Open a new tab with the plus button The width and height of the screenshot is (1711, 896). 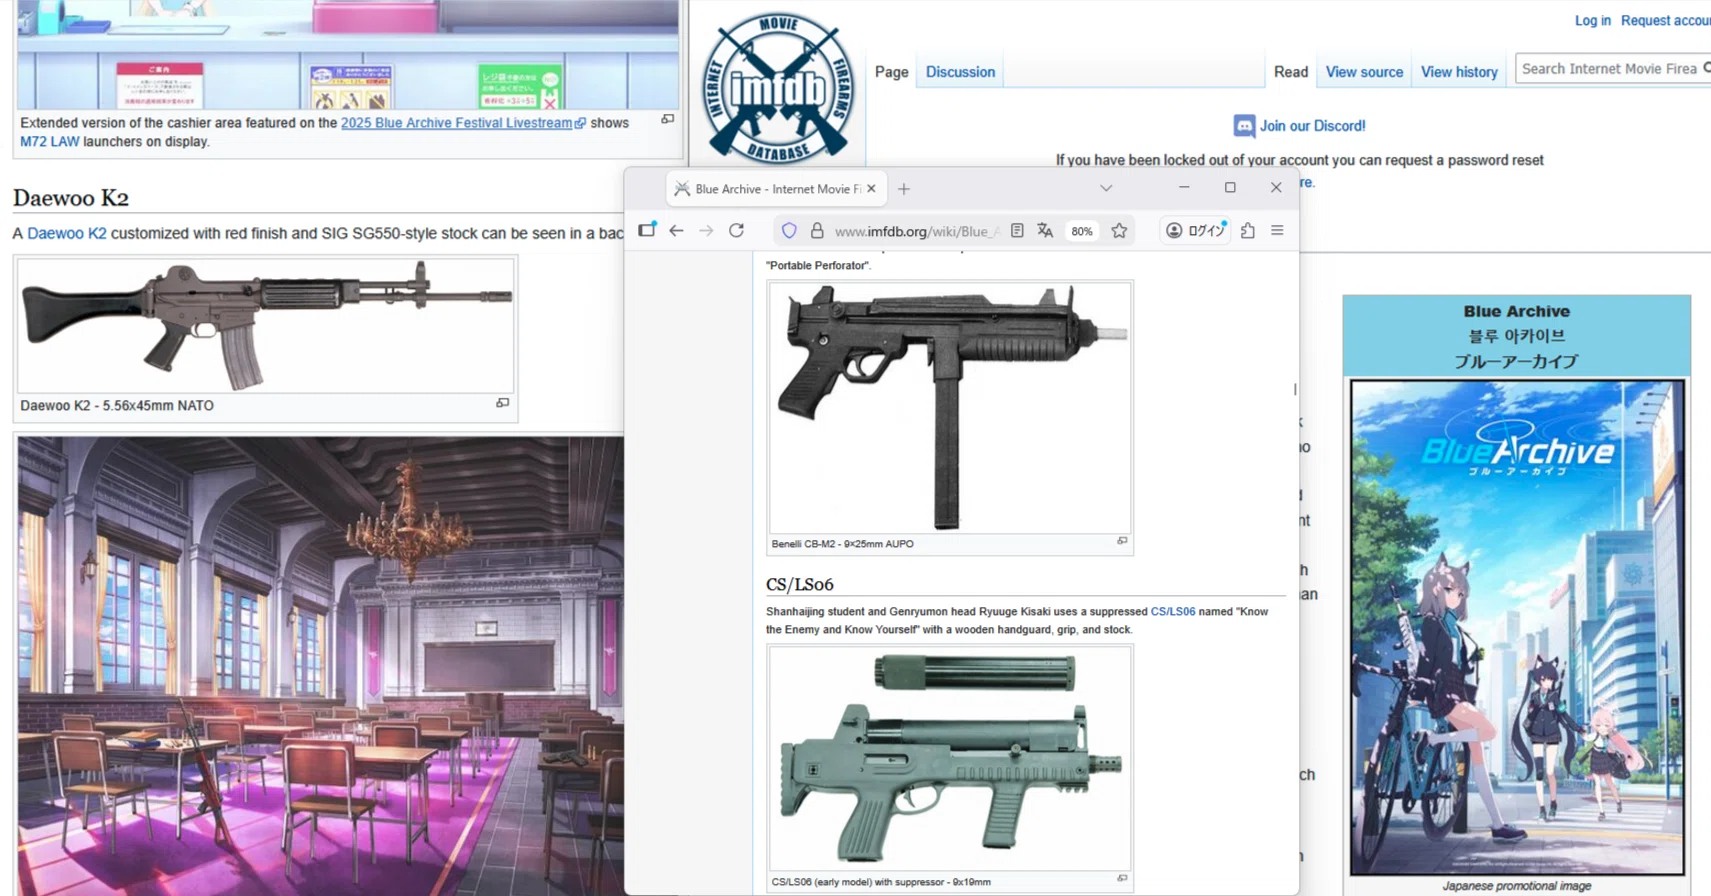point(904,189)
